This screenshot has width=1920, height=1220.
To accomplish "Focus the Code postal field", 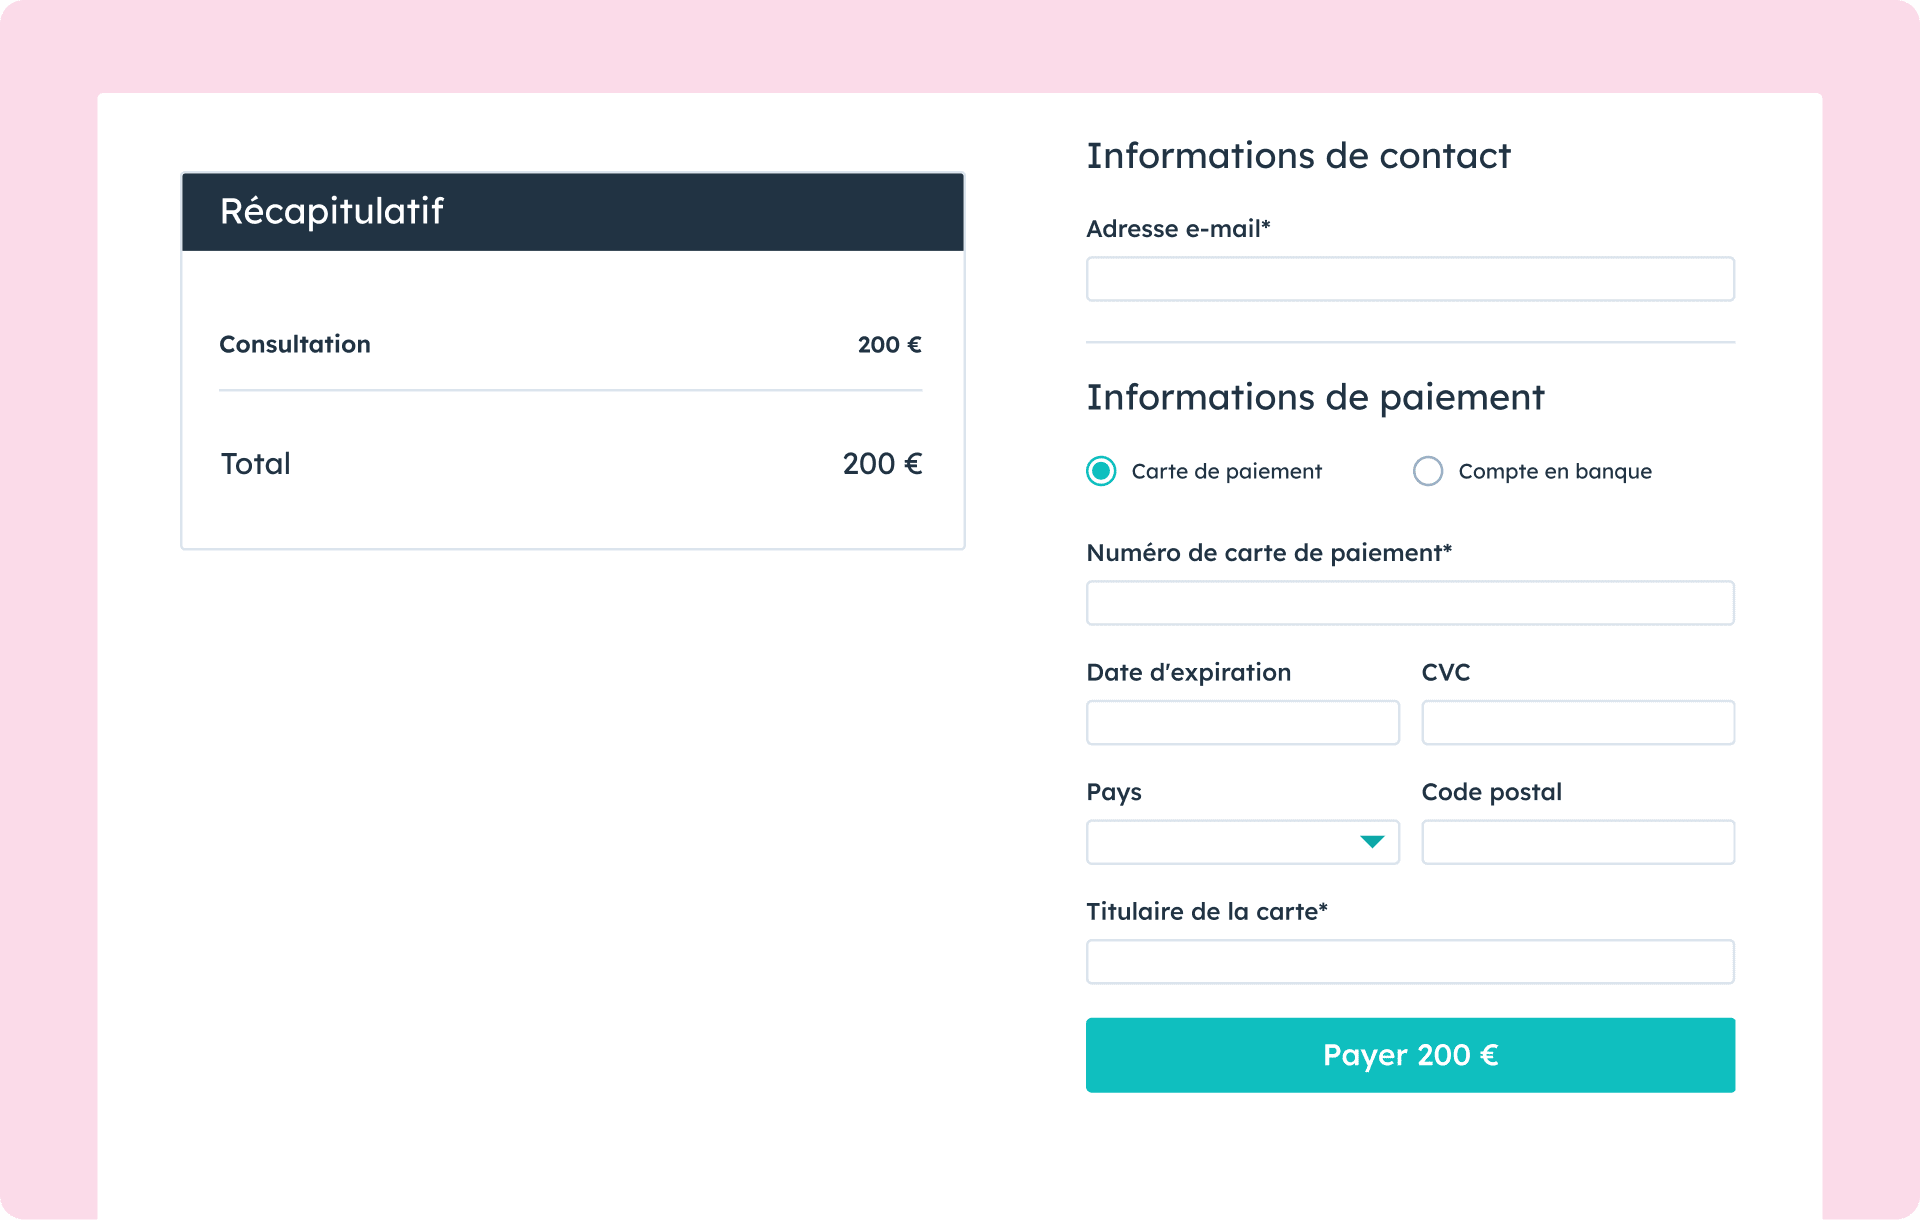I will 1578,842.
